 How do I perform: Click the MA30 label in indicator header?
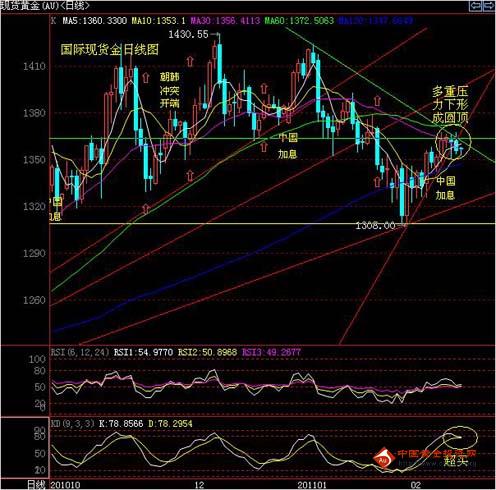coord(225,21)
